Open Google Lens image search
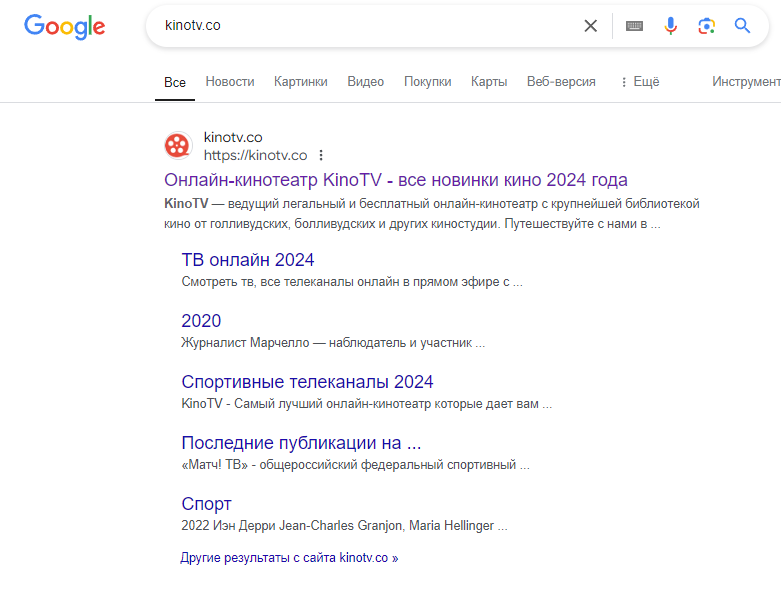This screenshot has height=590, width=781. pyautogui.click(x=707, y=26)
